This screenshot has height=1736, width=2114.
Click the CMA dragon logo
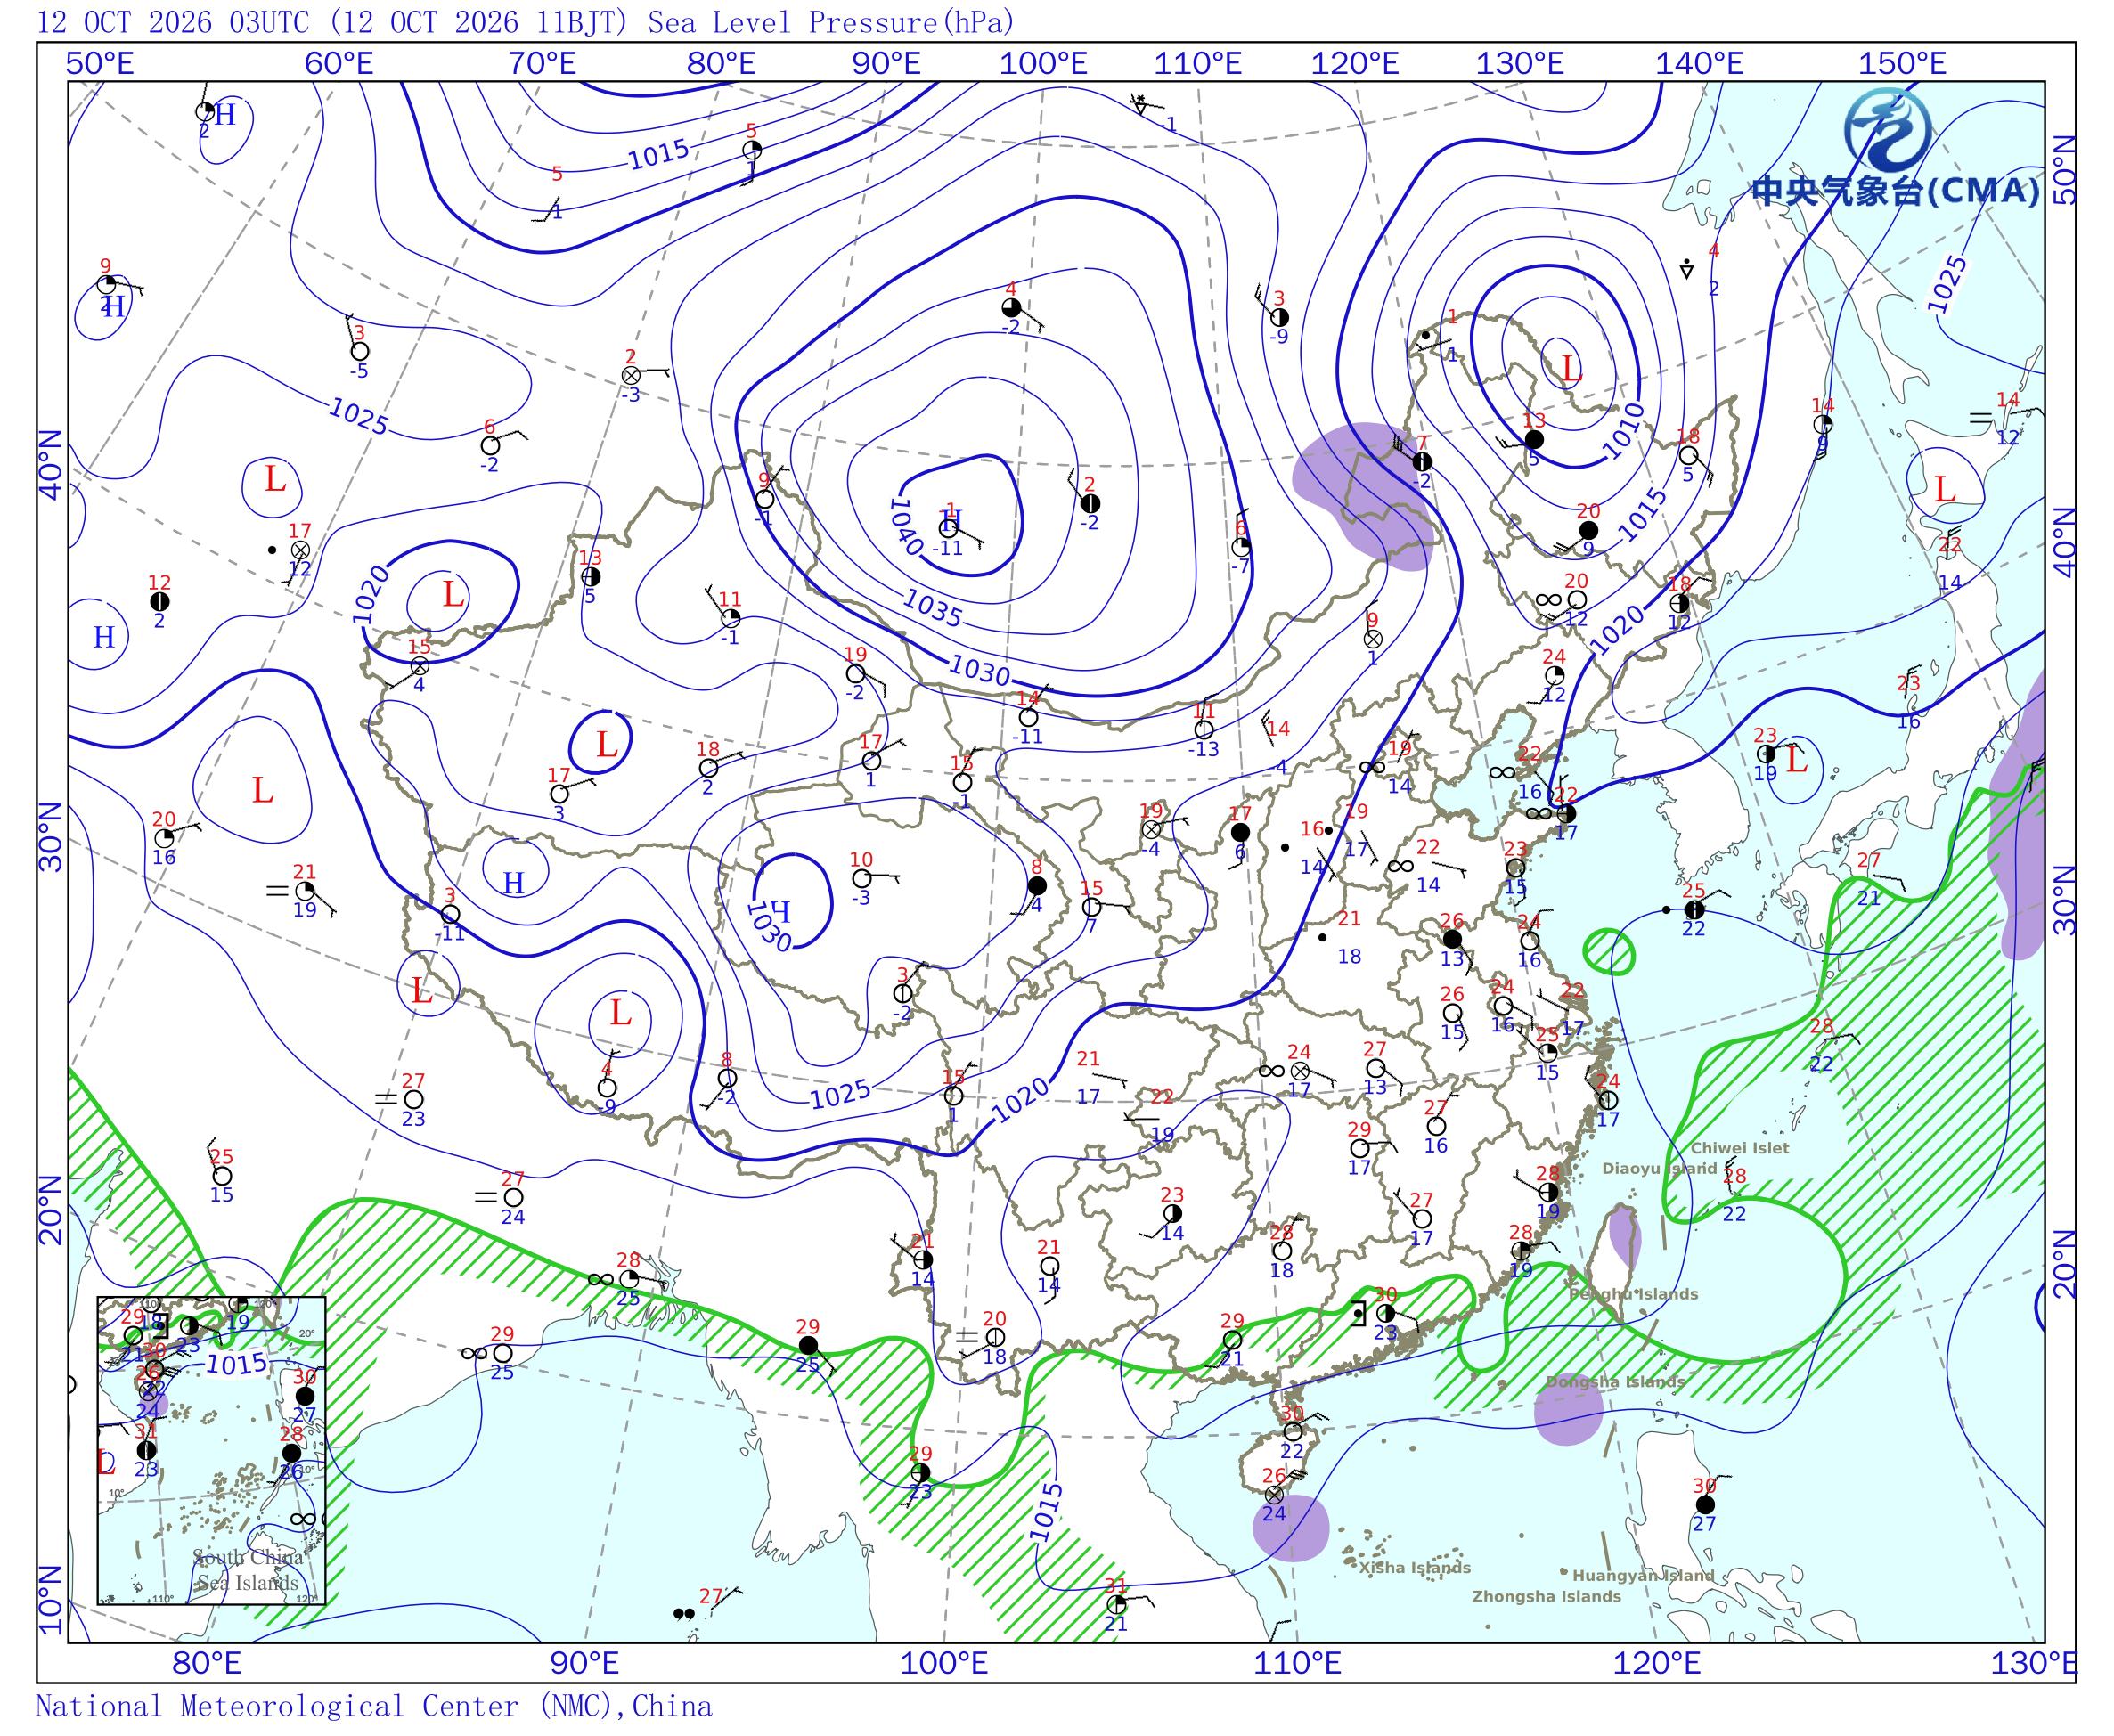(x=1888, y=130)
